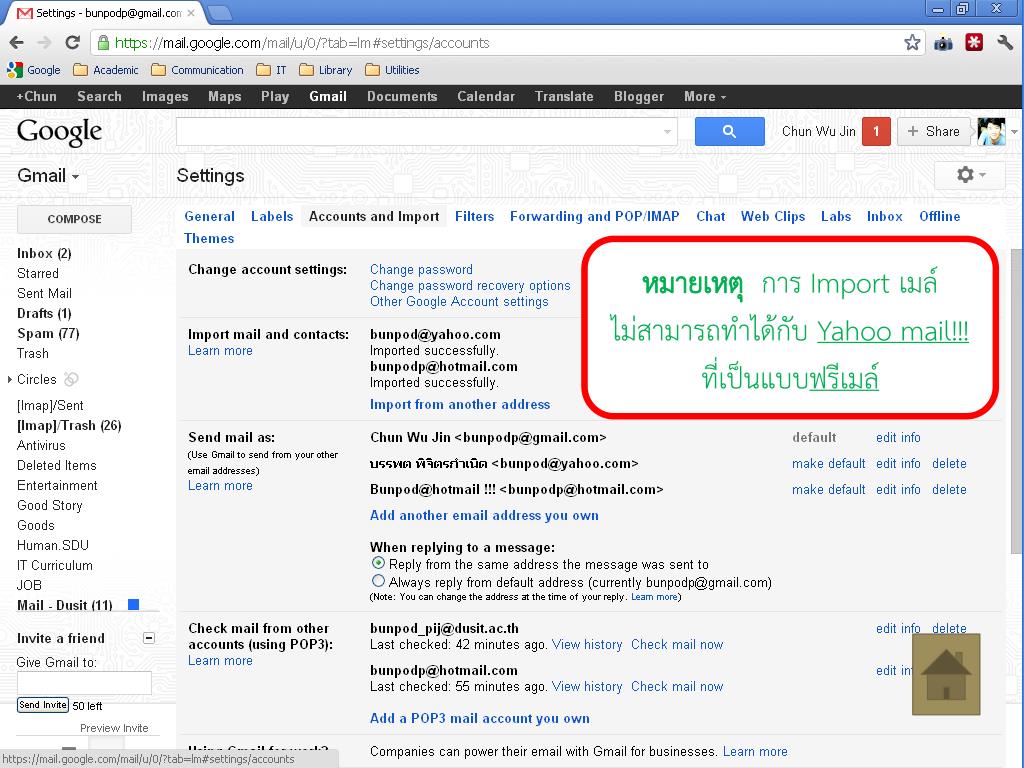Switch to the General settings tab

[209, 217]
